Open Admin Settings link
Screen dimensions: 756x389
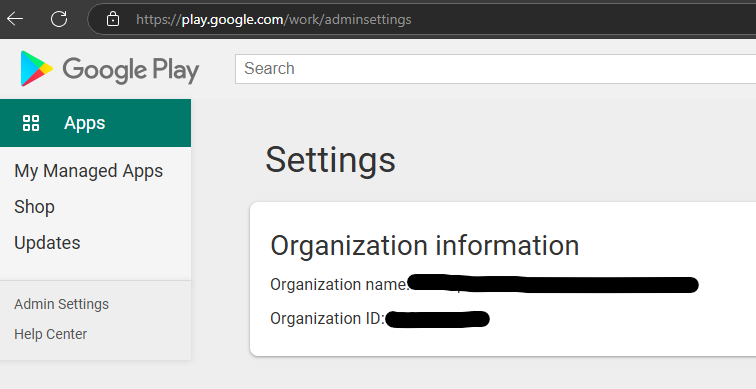pos(61,304)
